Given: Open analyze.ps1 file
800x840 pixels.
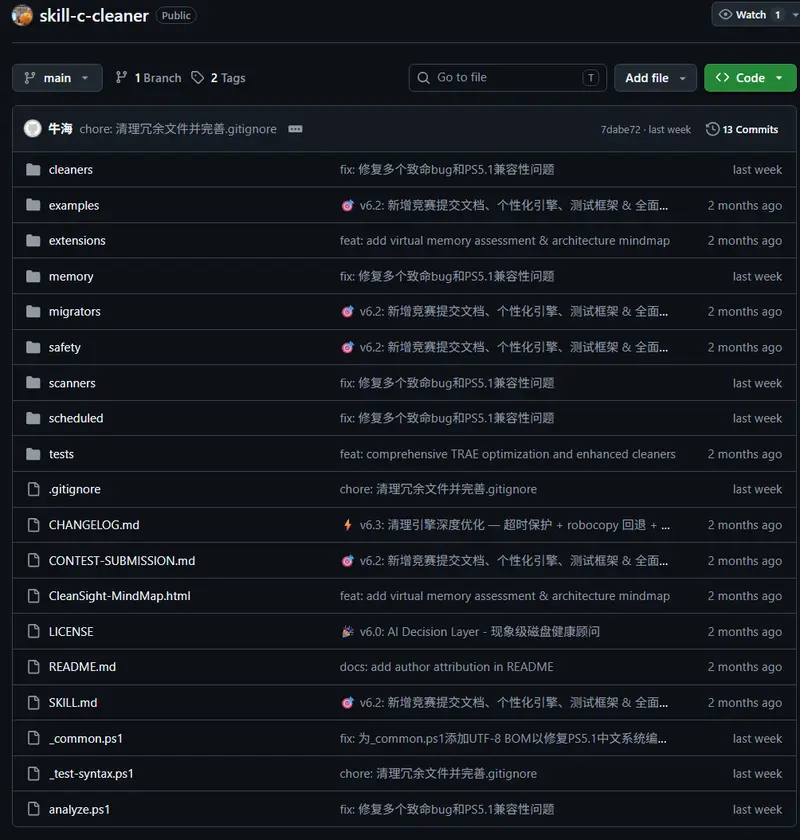Looking at the screenshot, I should tap(79, 809).
